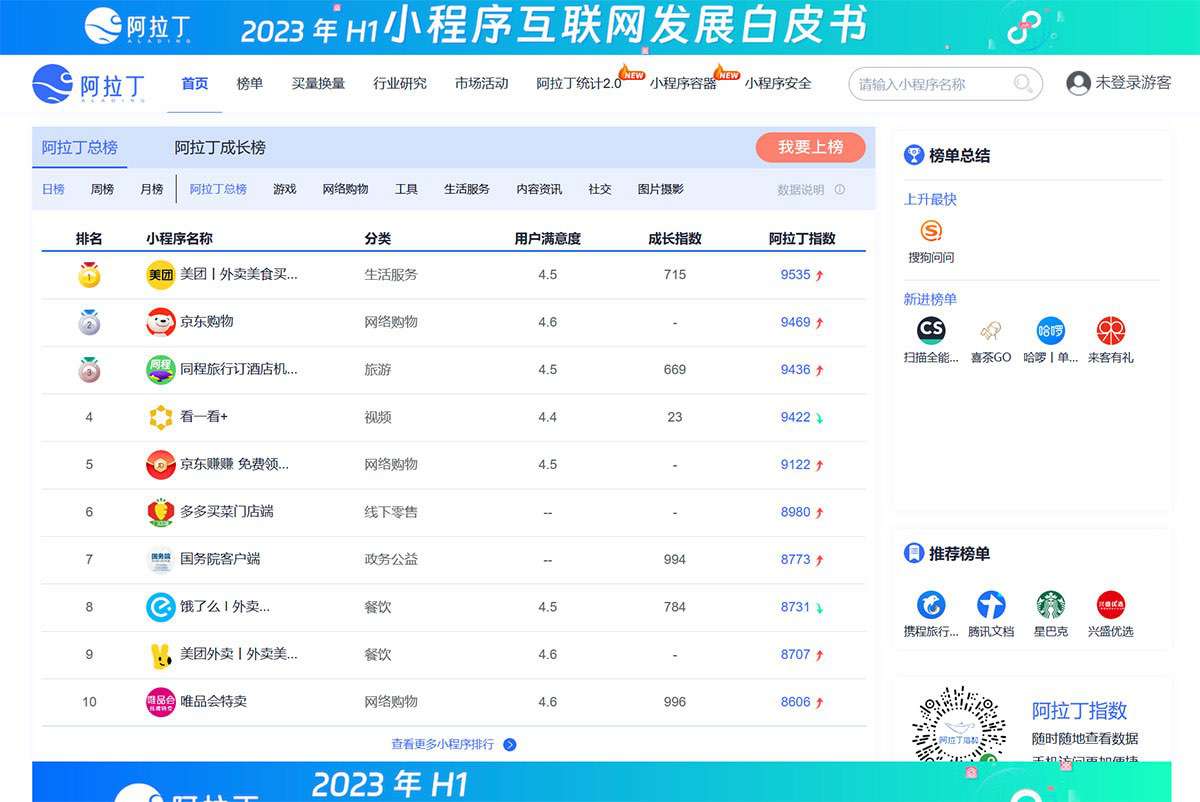The height and width of the screenshot is (802, 1200).
Task: Open 买量换量 navigation item
Action: coord(318,84)
